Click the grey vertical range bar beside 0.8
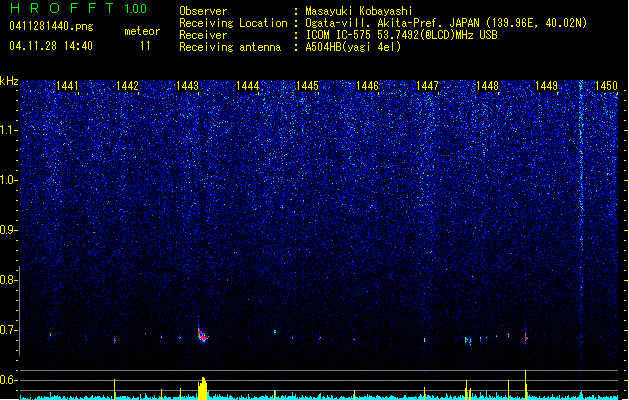The height and width of the screenshot is (400, 629). [19, 311]
